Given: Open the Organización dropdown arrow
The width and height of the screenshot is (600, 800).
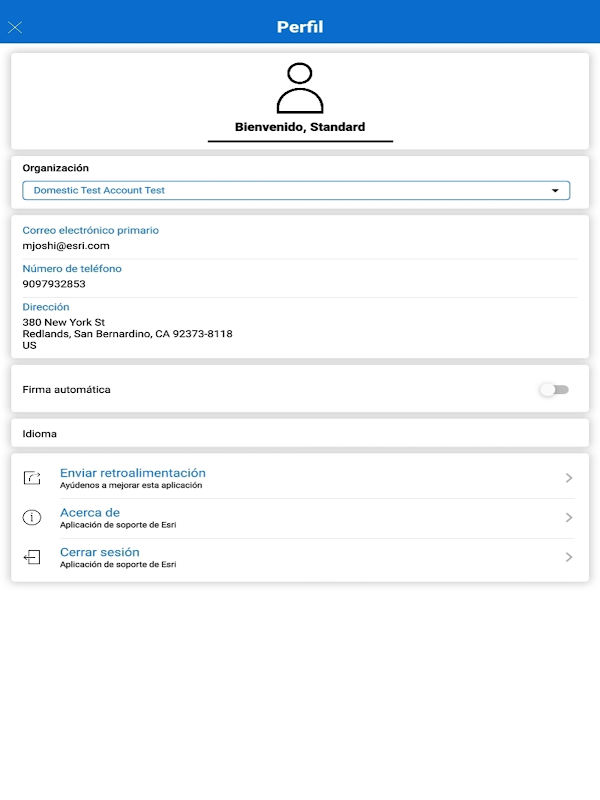Looking at the screenshot, I should [x=555, y=191].
